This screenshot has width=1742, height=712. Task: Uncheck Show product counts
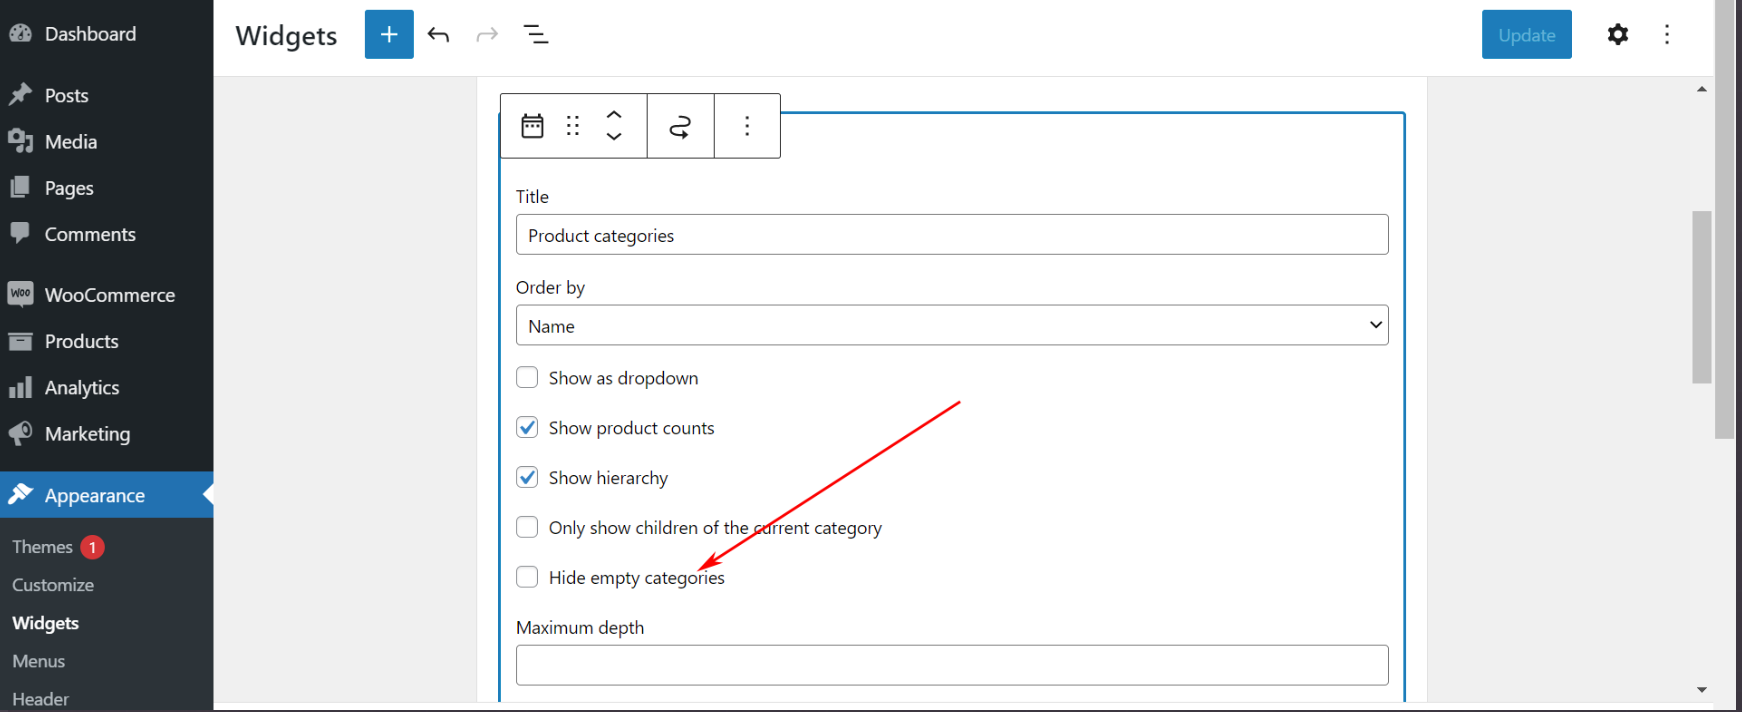coord(527,428)
